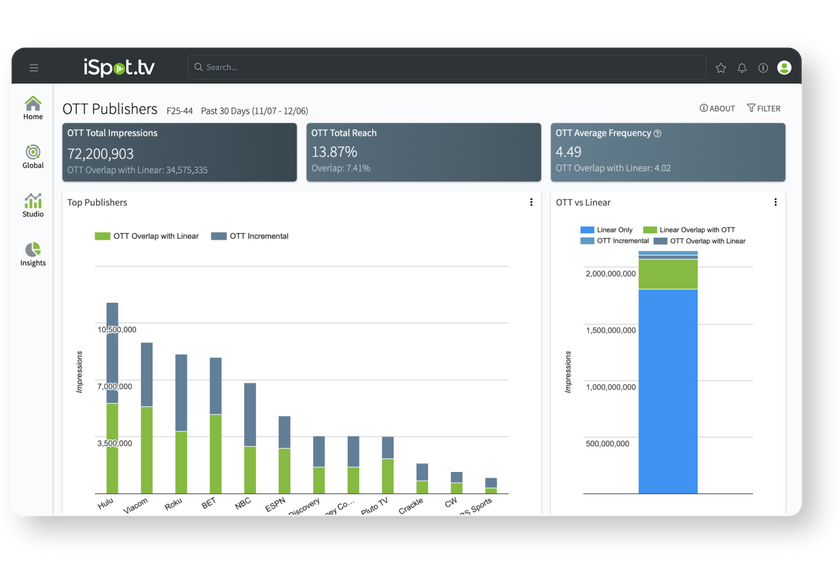Viewport: 840px width, 574px height.
Task: Click Overlap: 7.41% text
Action: tap(341, 168)
